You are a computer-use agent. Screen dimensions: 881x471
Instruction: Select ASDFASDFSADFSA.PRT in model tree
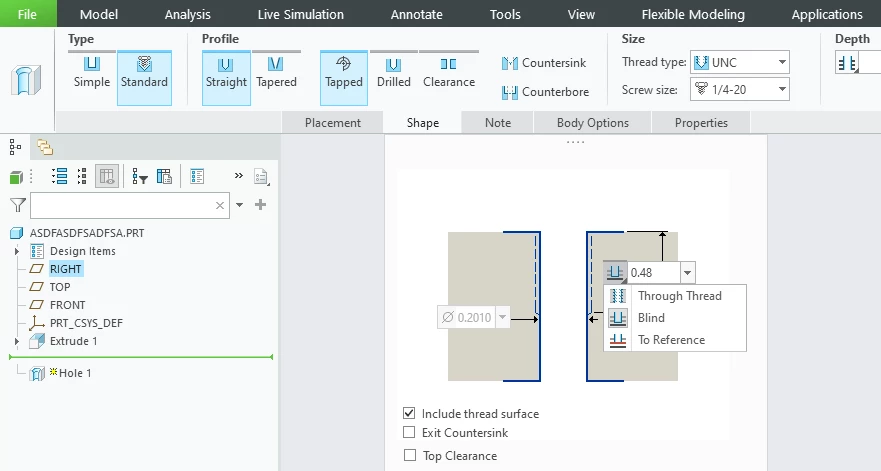(87, 233)
